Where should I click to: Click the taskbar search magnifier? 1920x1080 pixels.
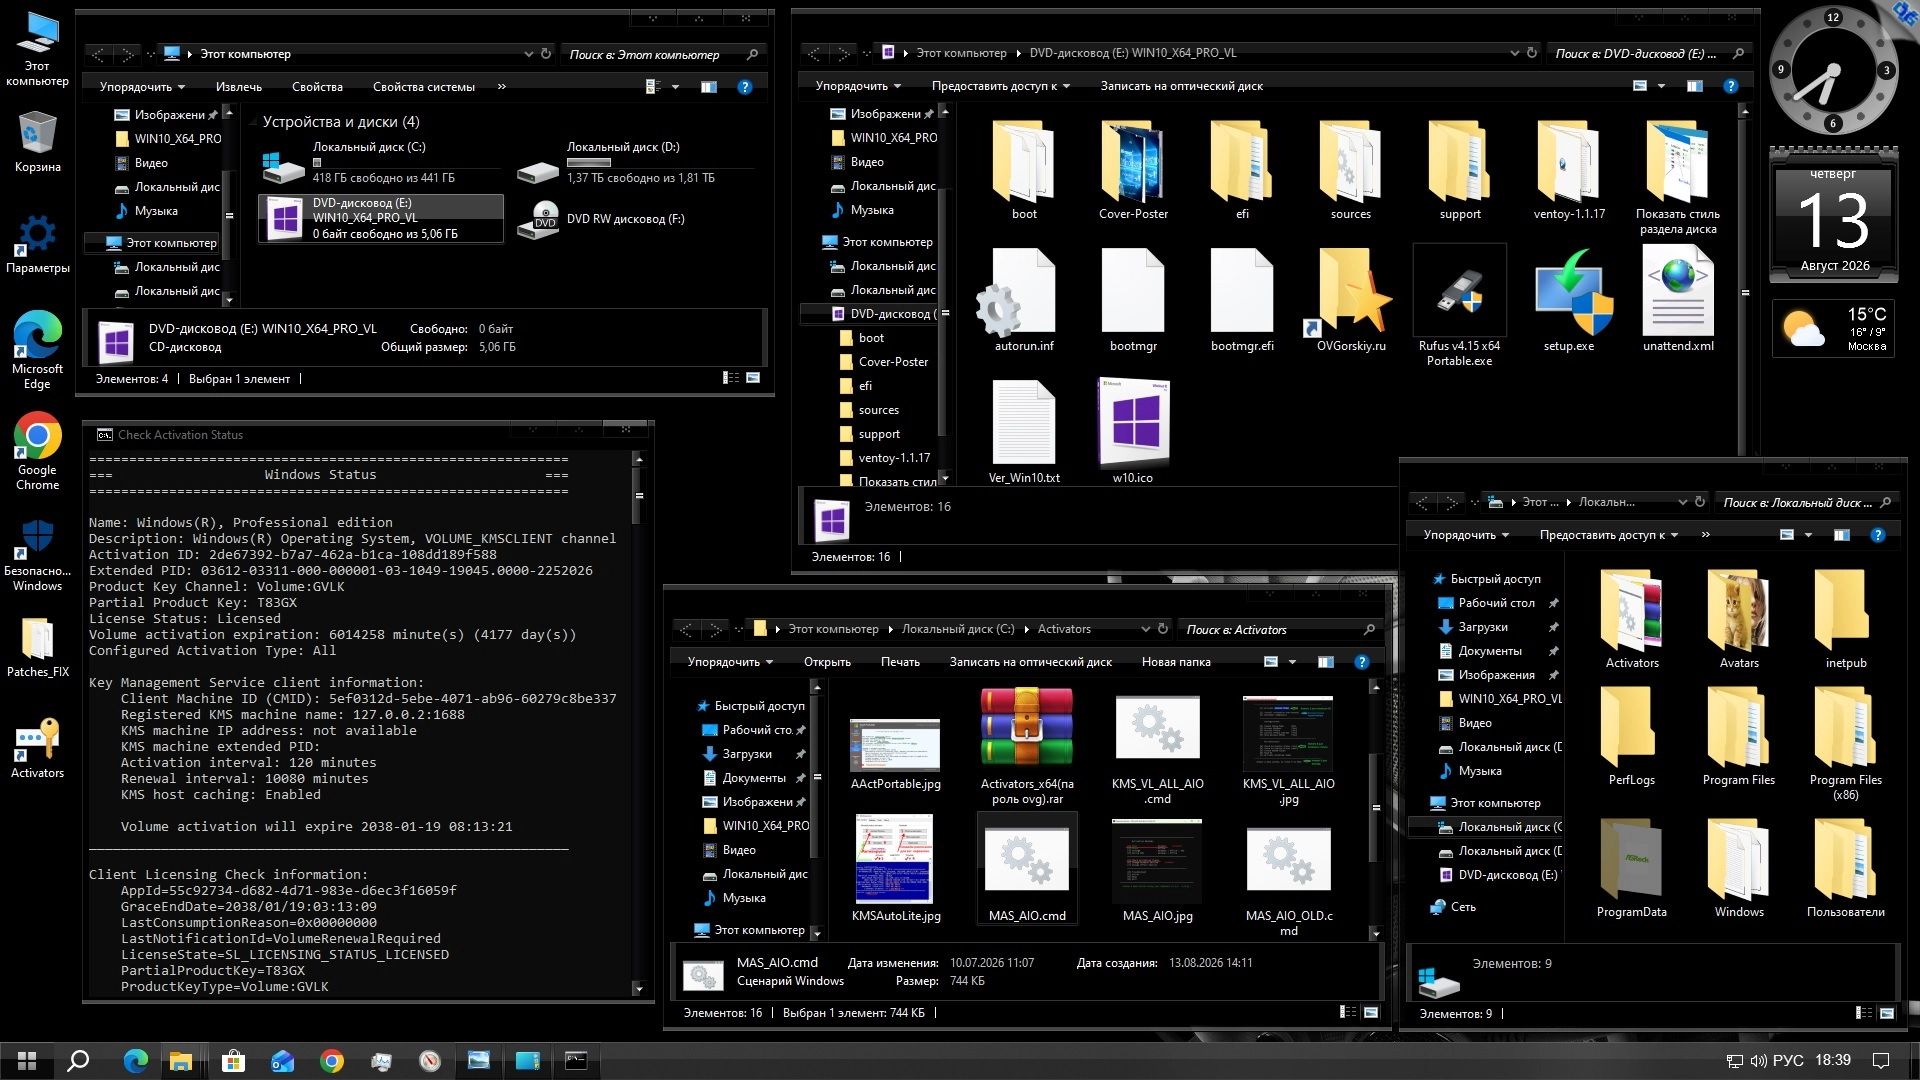pyautogui.click(x=78, y=1060)
